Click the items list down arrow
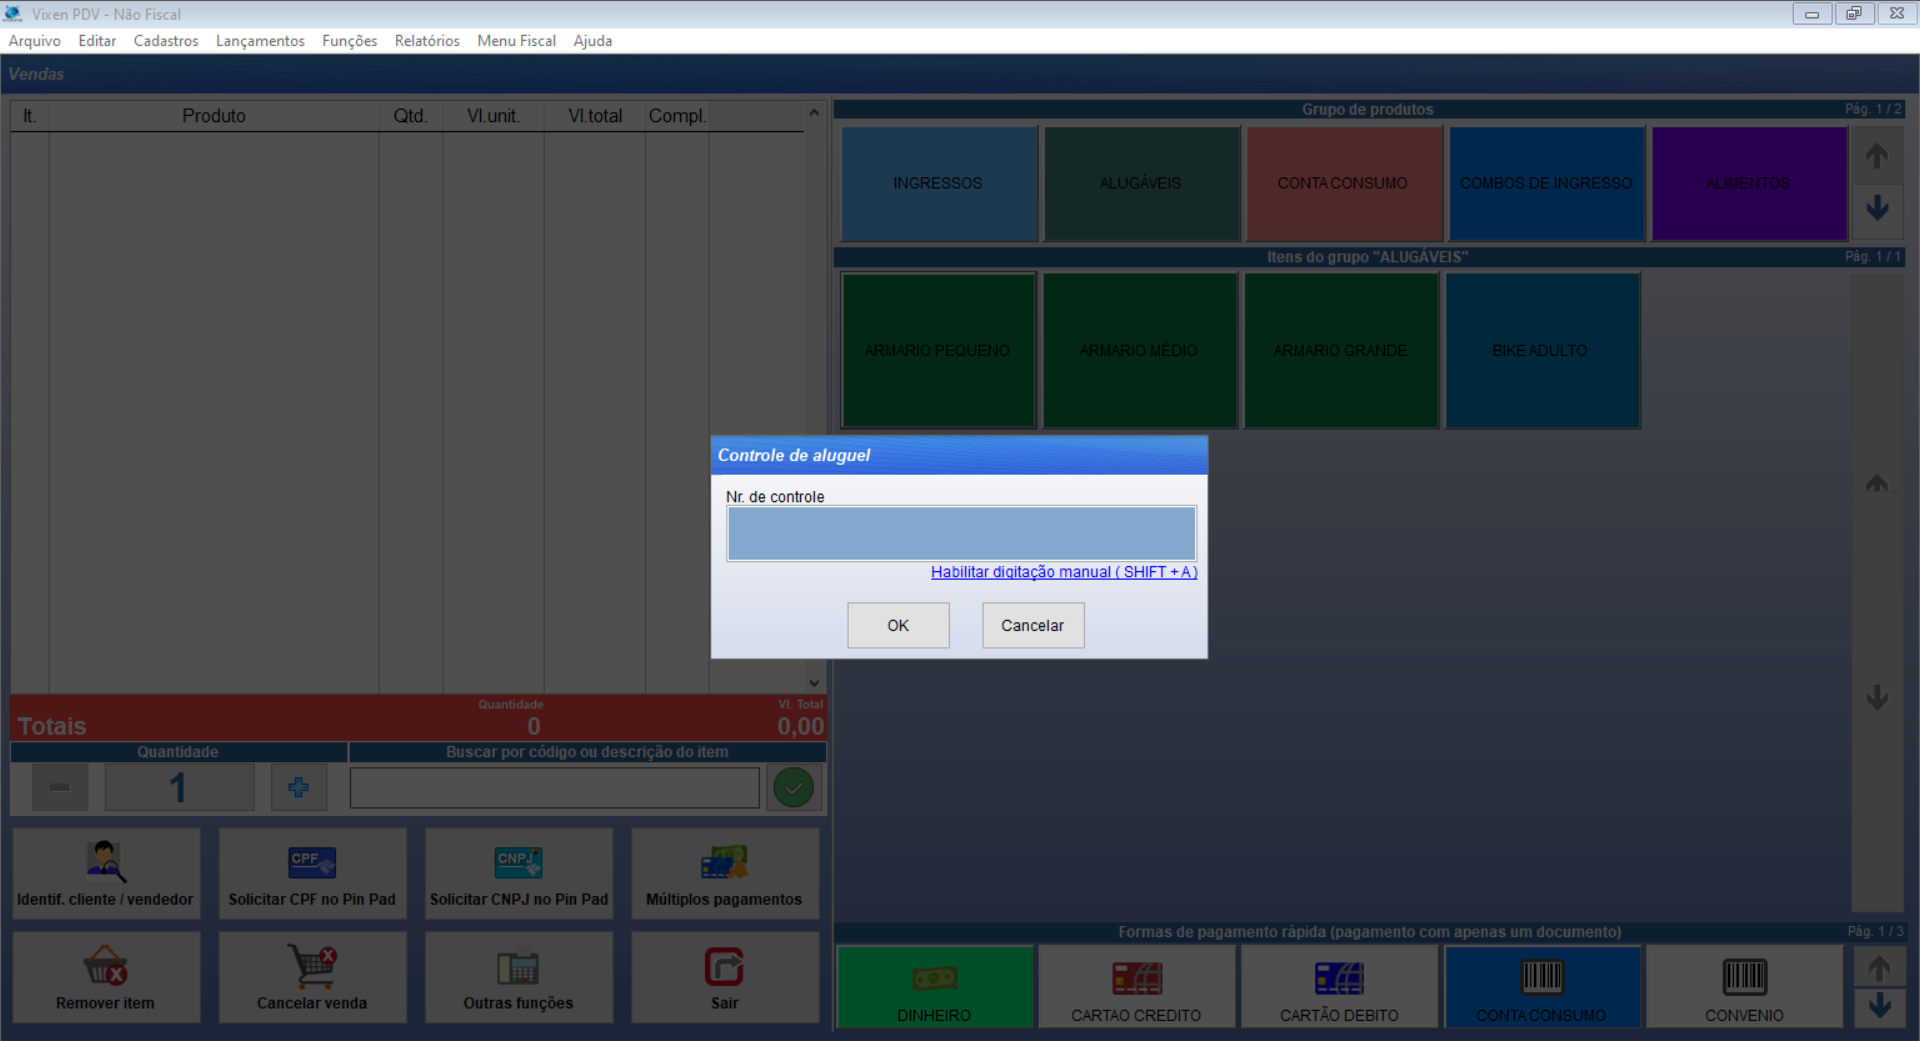 [x=1877, y=696]
